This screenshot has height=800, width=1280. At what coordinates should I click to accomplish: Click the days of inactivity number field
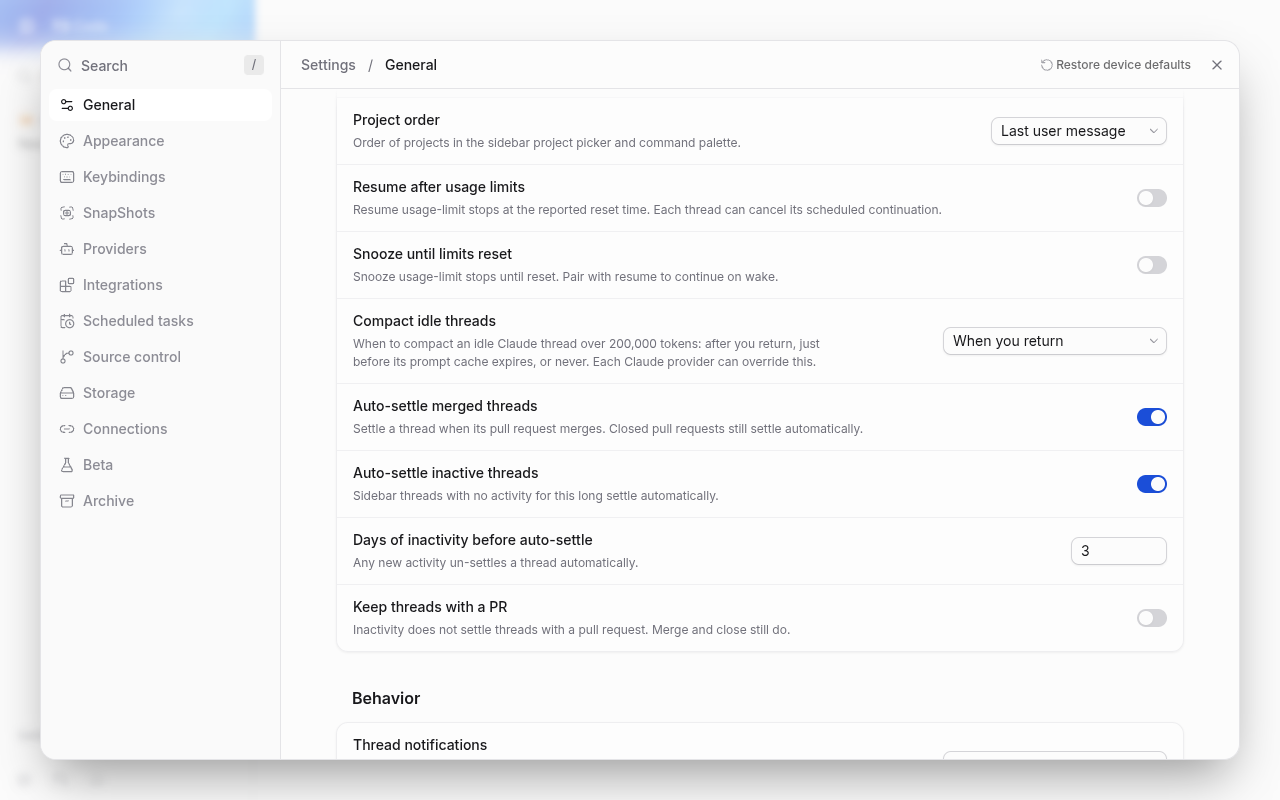pyautogui.click(x=1119, y=551)
